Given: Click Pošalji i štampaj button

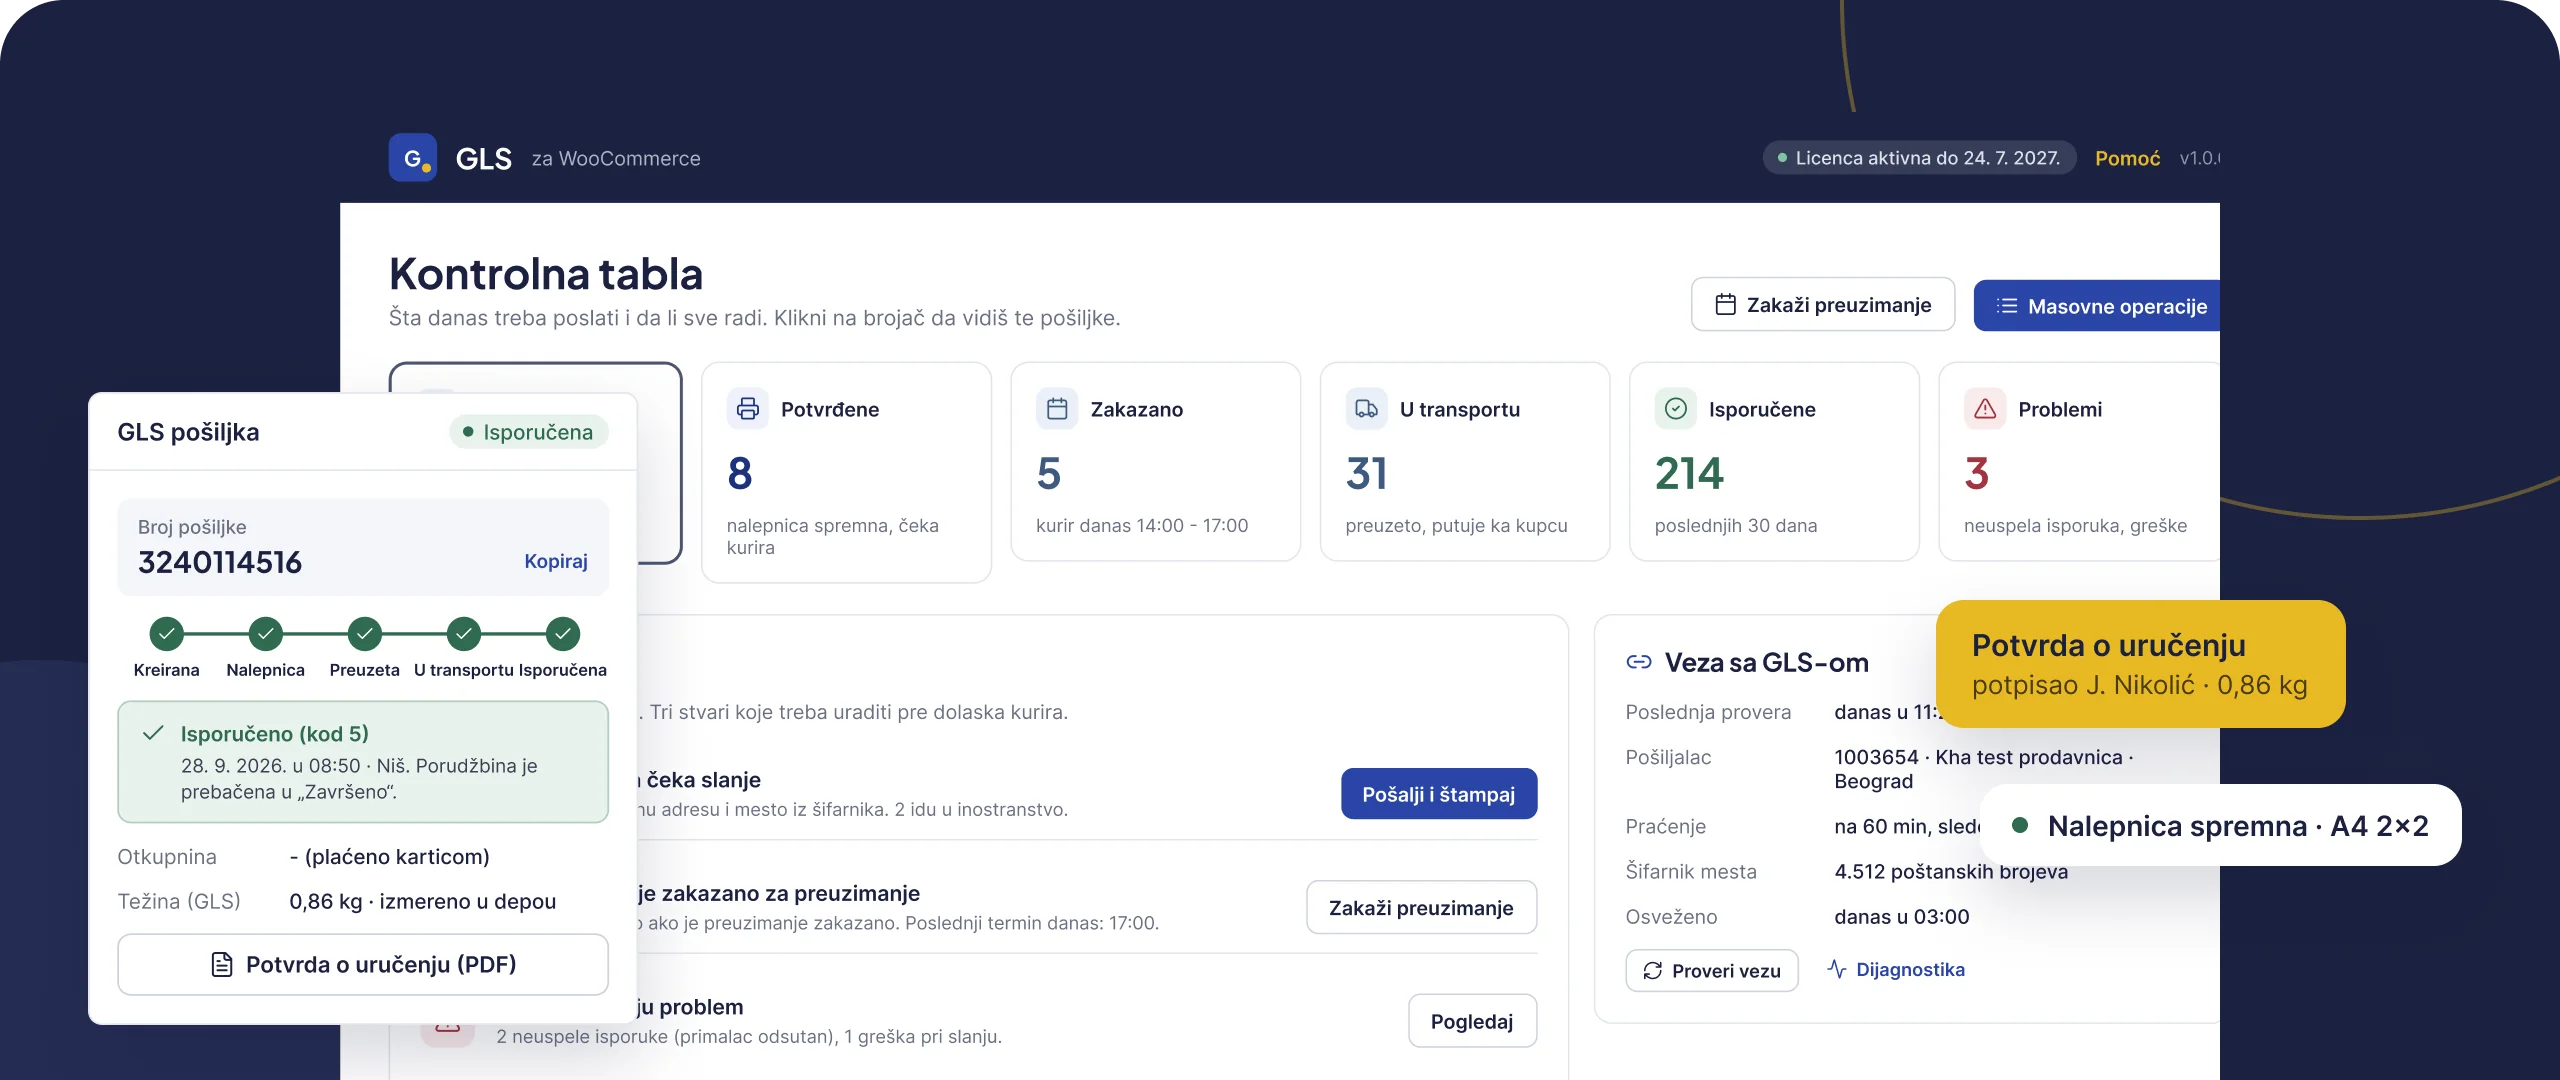Looking at the screenshot, I should (1439, 794).
